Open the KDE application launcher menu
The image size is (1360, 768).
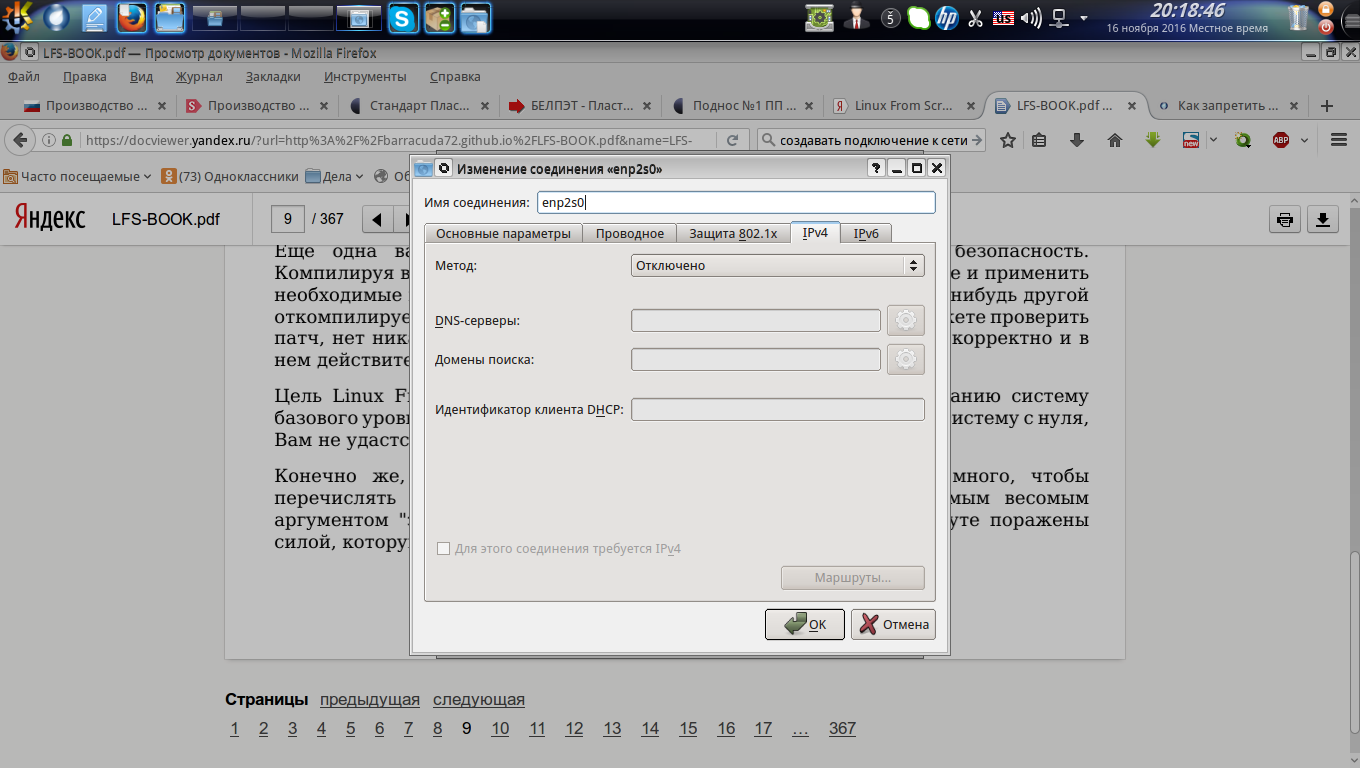point(16,17)
